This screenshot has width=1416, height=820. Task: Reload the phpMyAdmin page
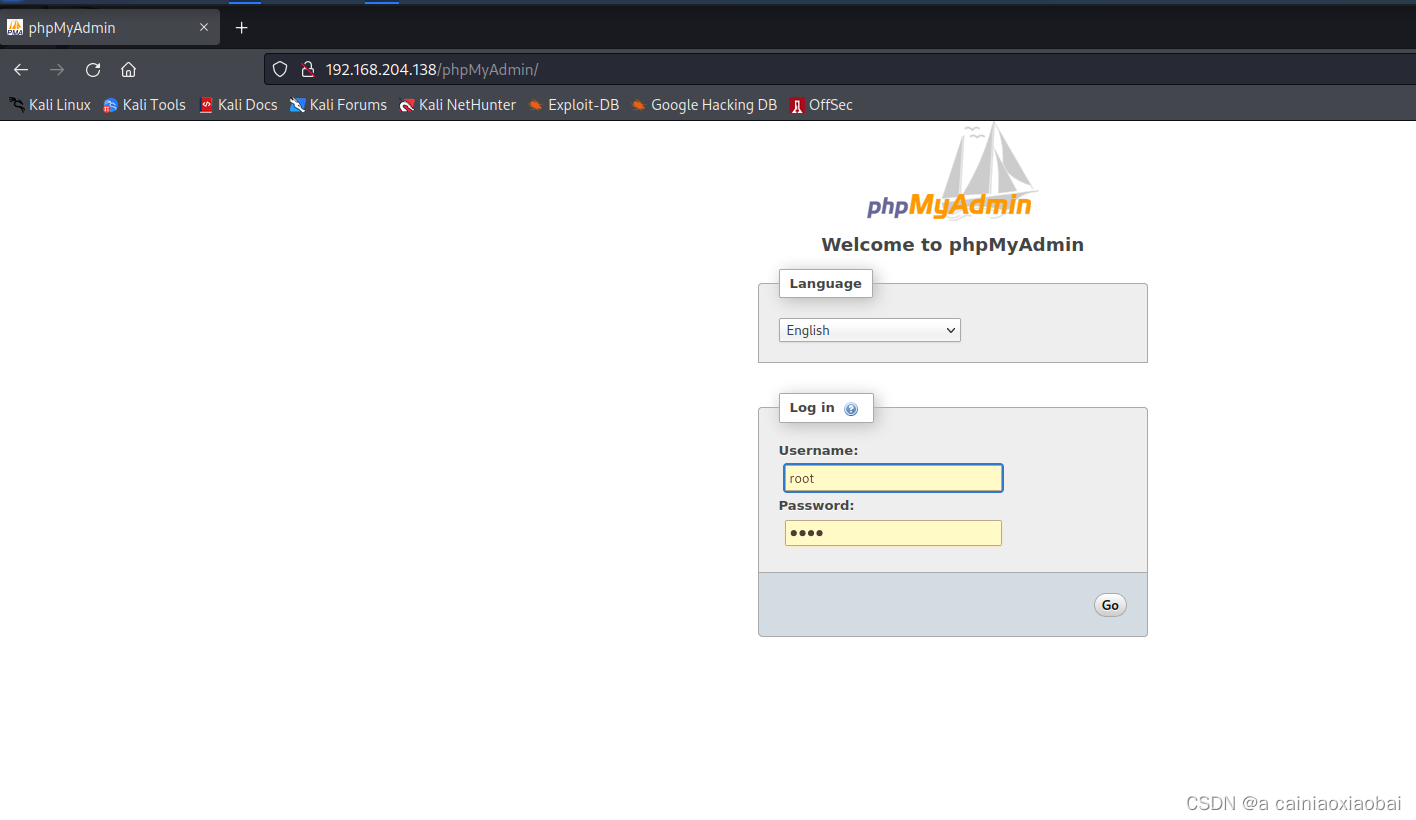point(93,70)
